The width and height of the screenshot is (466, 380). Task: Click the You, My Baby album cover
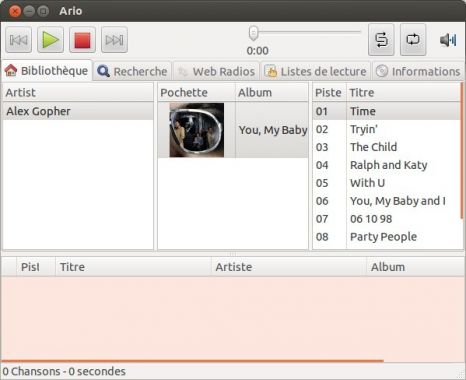(x=197, y=130)
